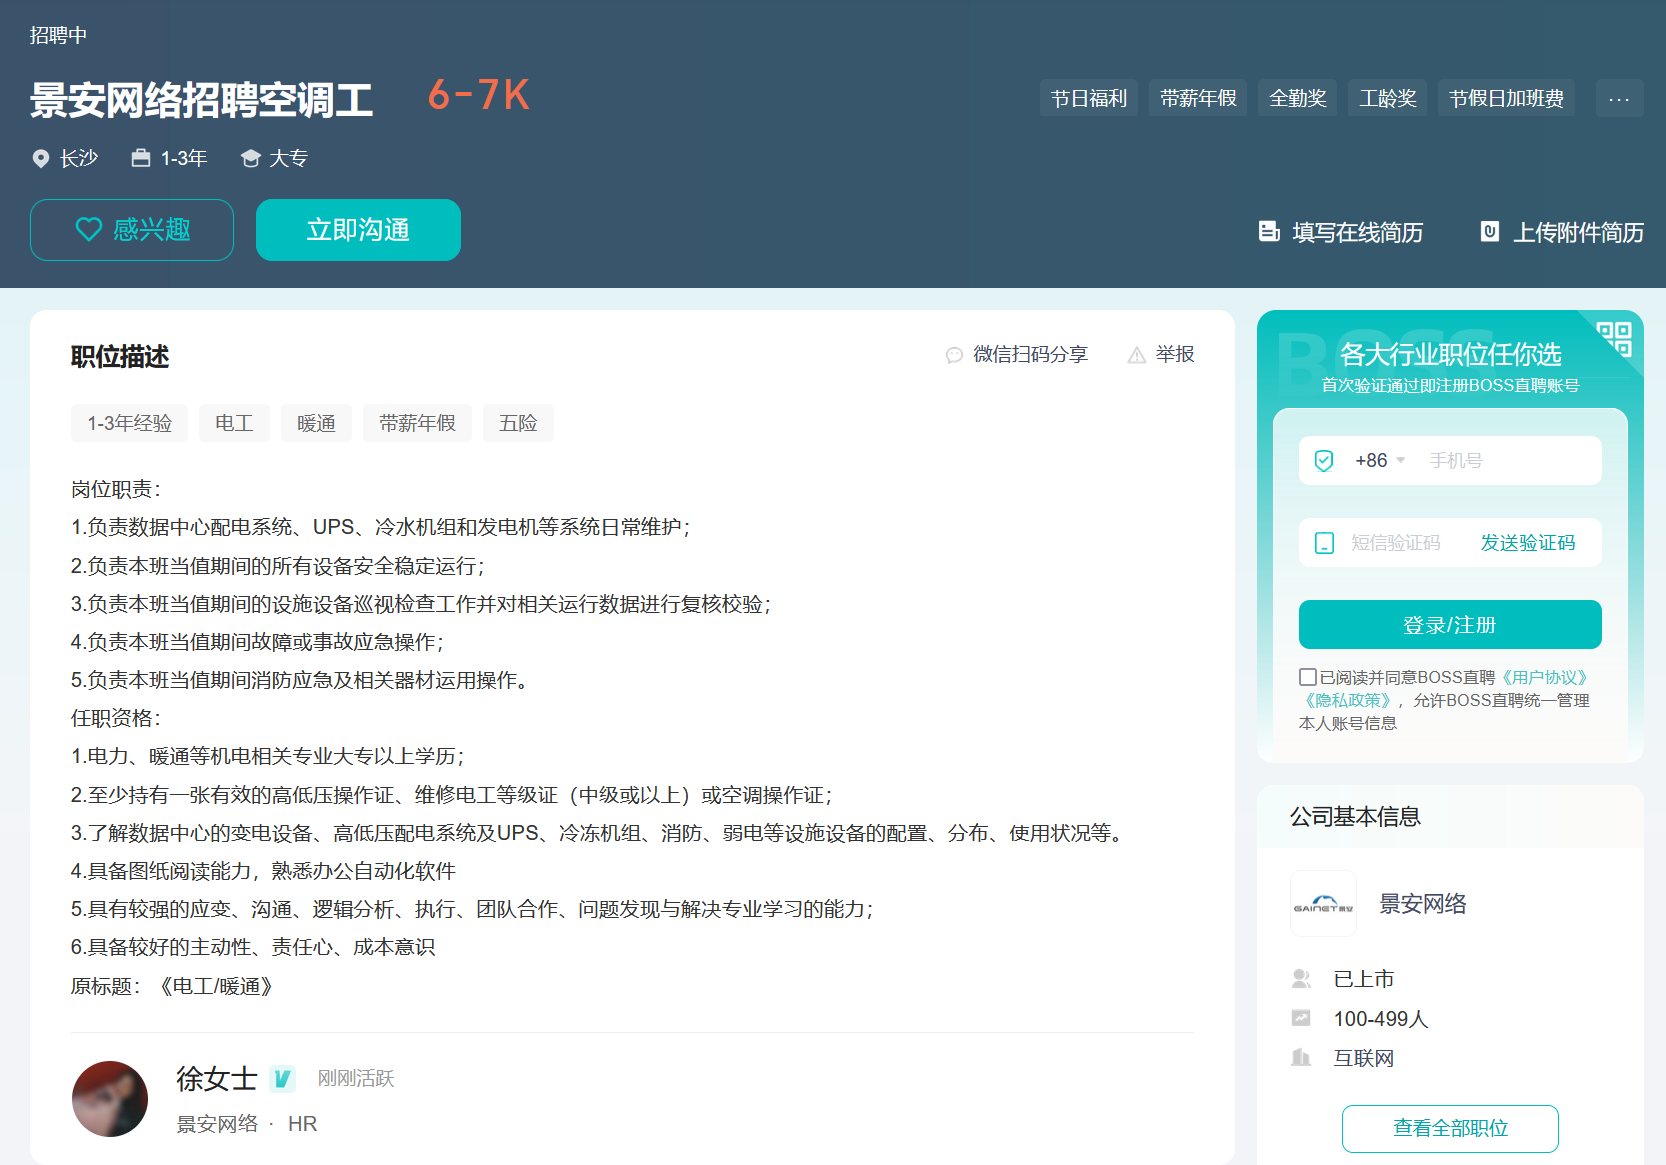Screen dimensions: 1666x1165
Task: Select the 工龄奖 benefit tag
Action: point(1387,98)
